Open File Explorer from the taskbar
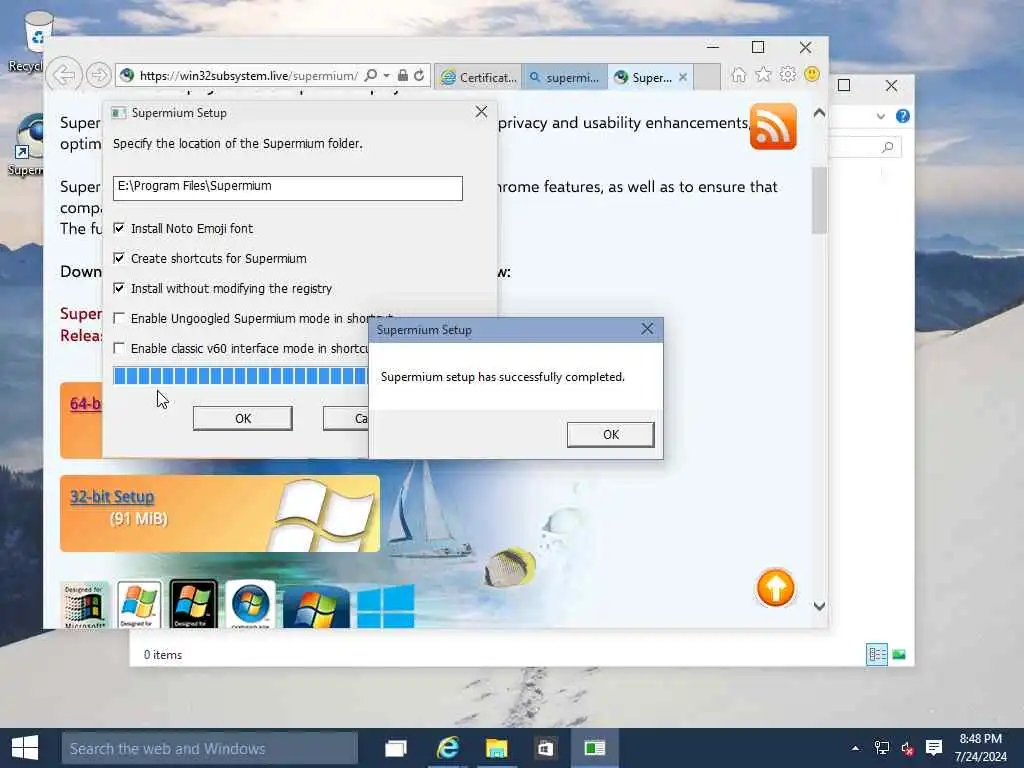1024x768 pixels. click(x=496, y=748)
